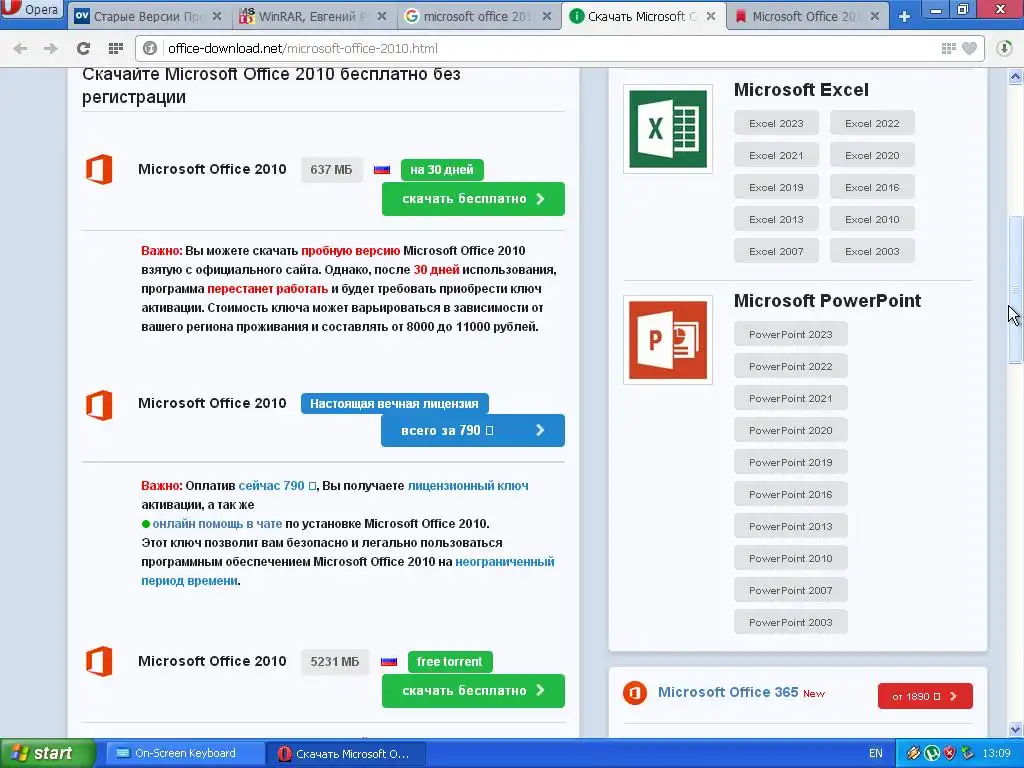1024x768 pixels.
Task: Open the Speed Dial grid icon
Action: tap(116, 48)
